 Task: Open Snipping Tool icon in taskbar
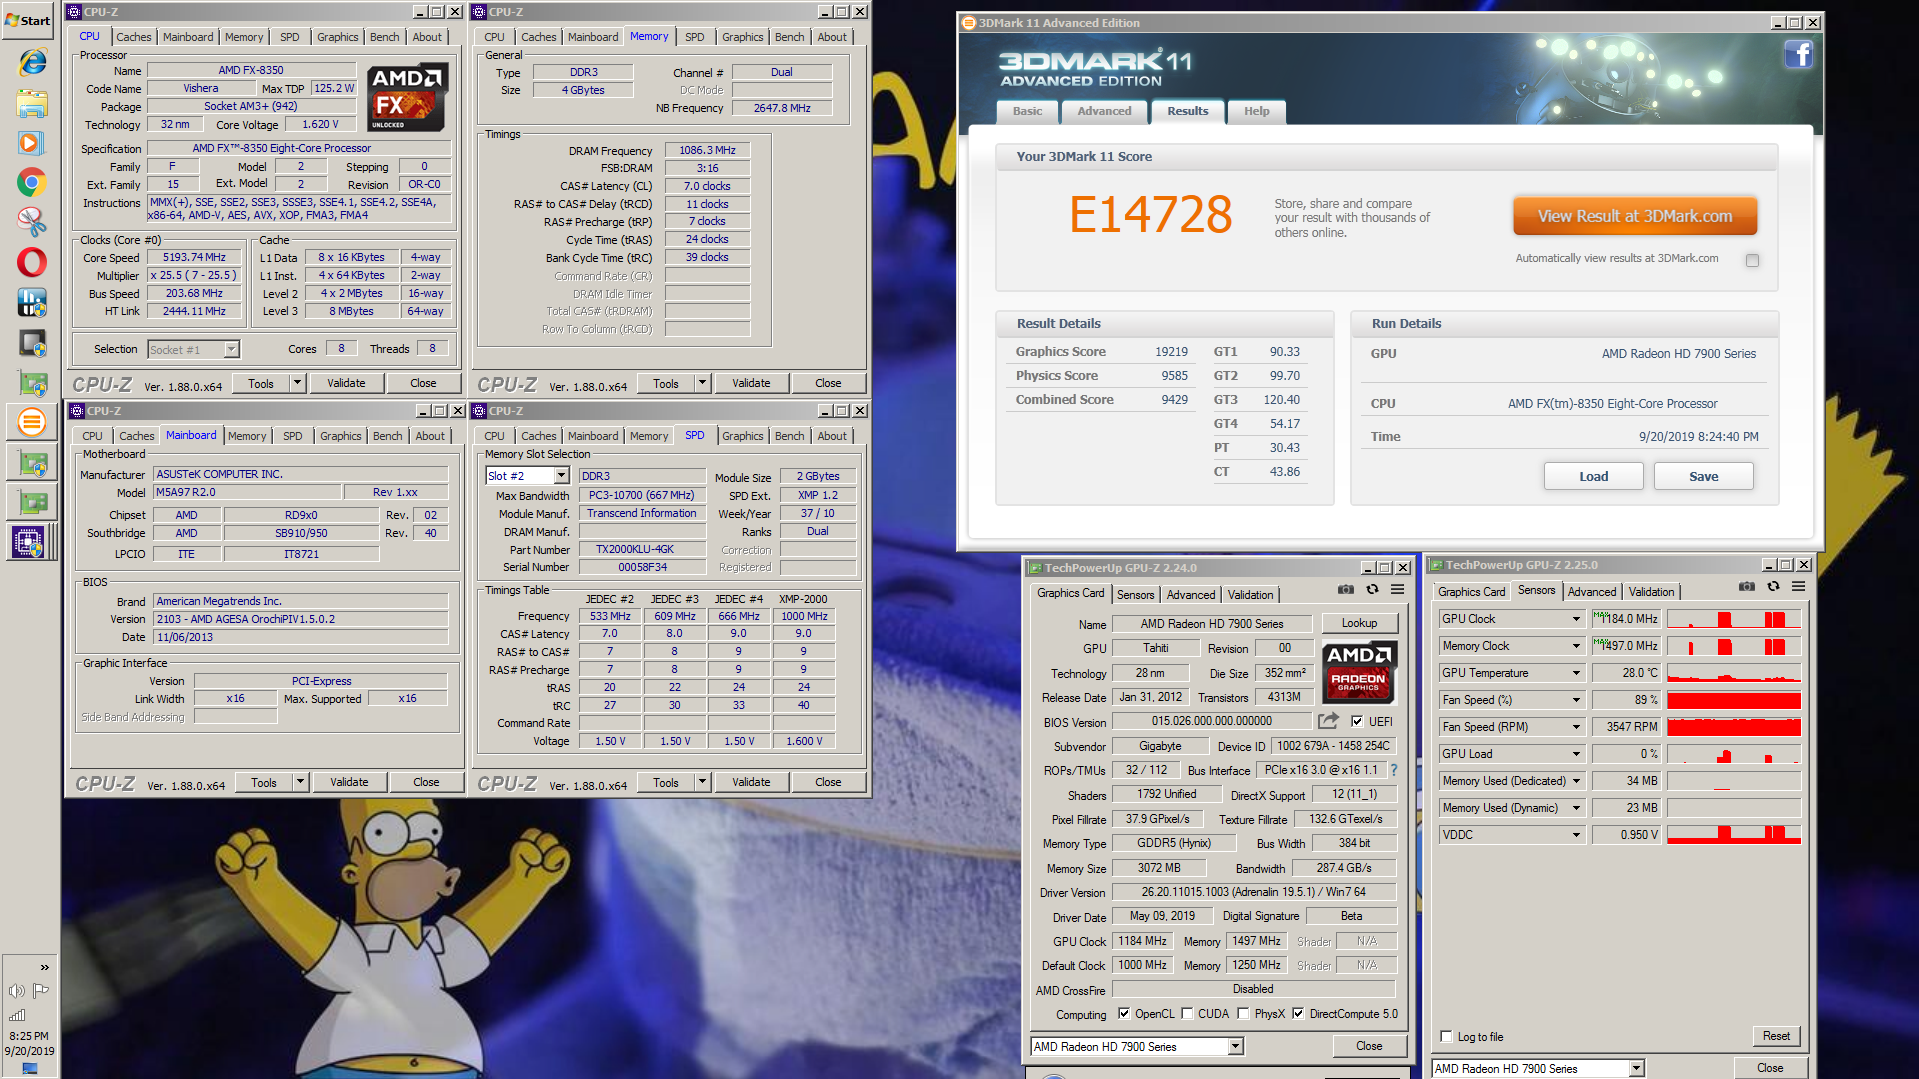(x=31, y=222)
